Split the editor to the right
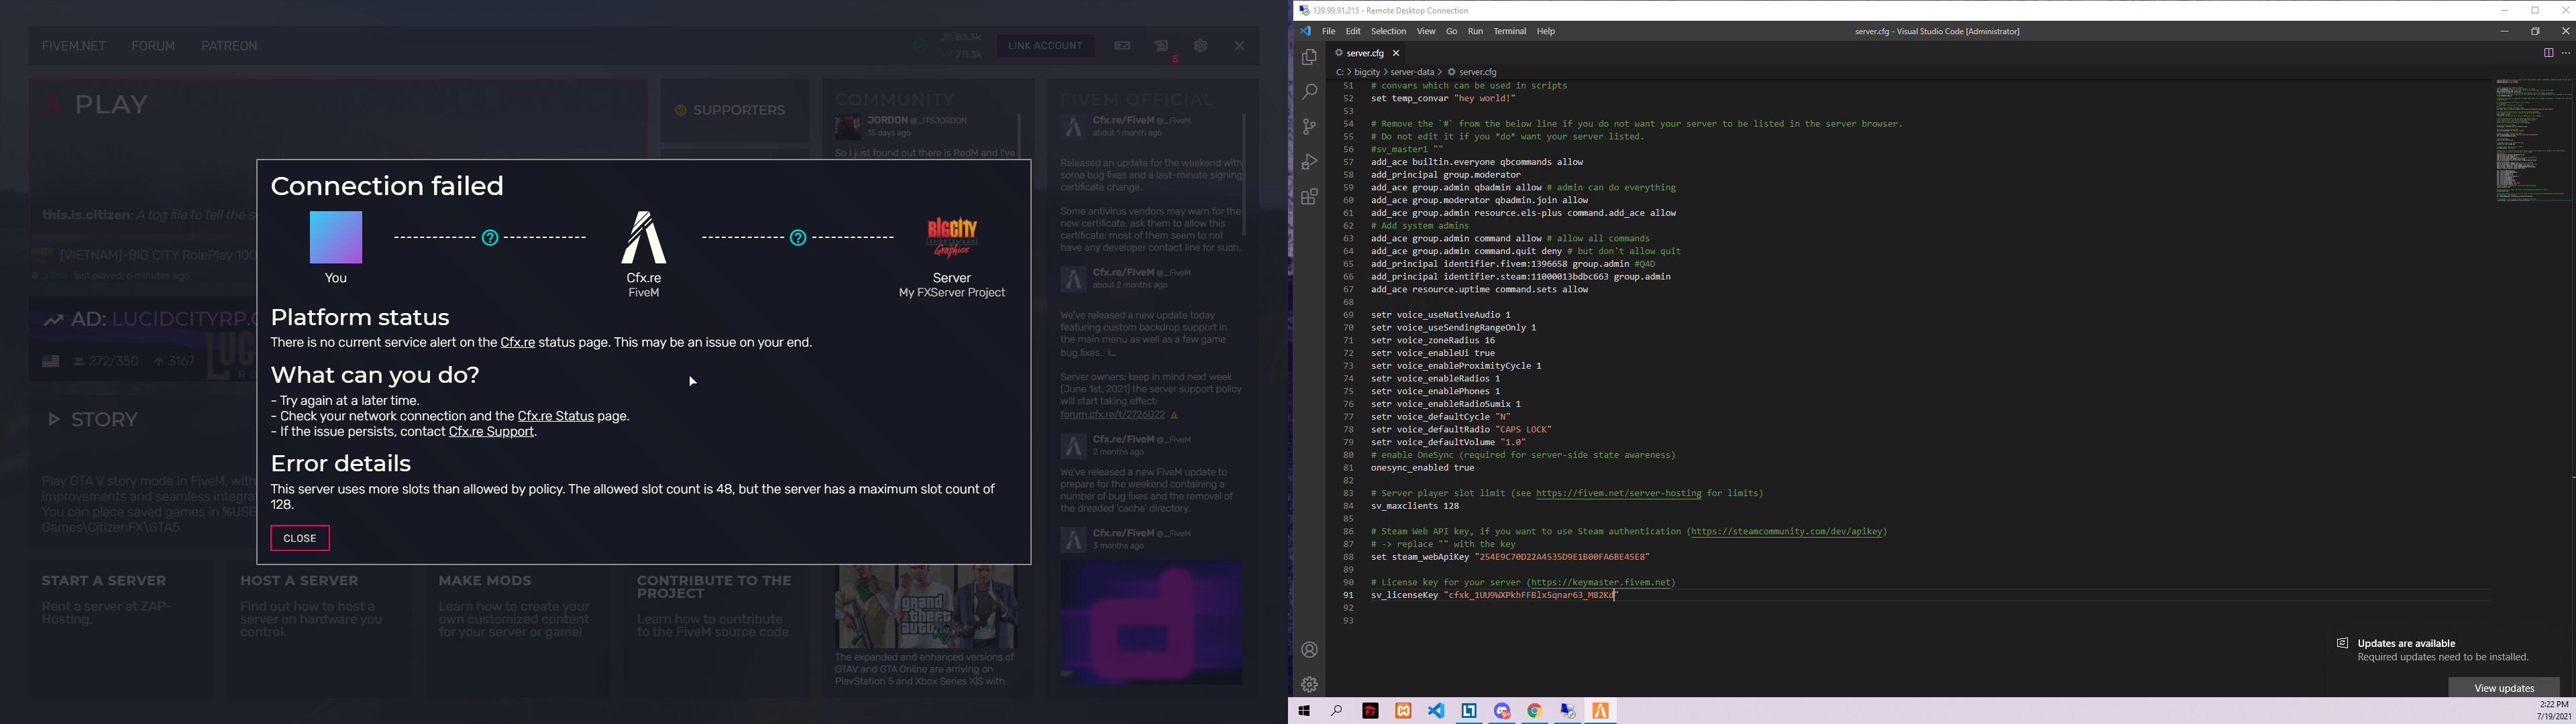 [x=2548, y=53]
